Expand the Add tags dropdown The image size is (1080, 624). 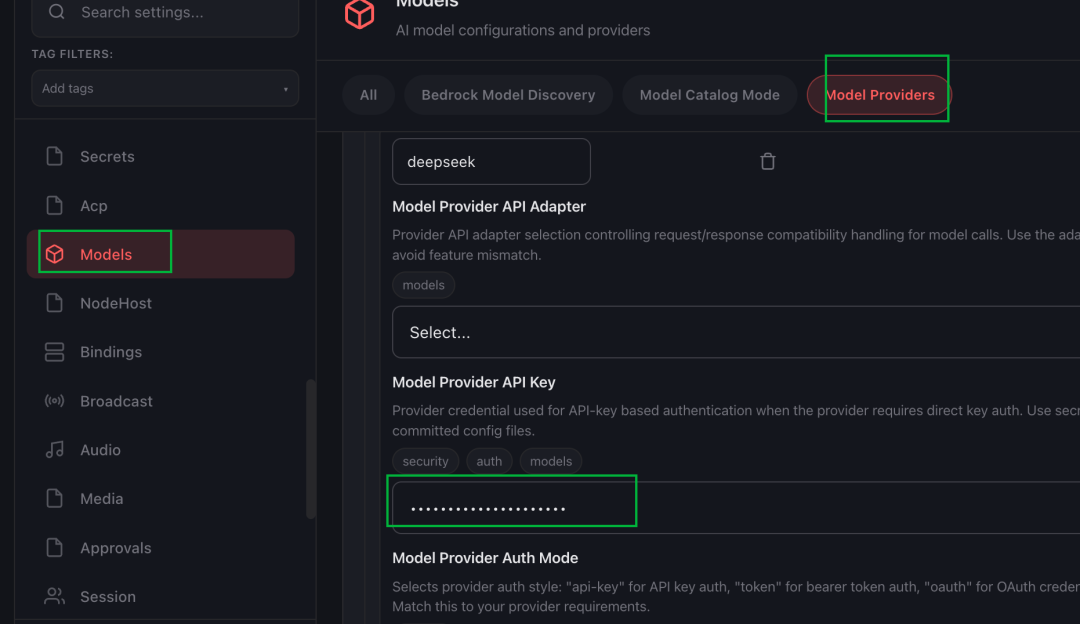click(x=165, y=88)
